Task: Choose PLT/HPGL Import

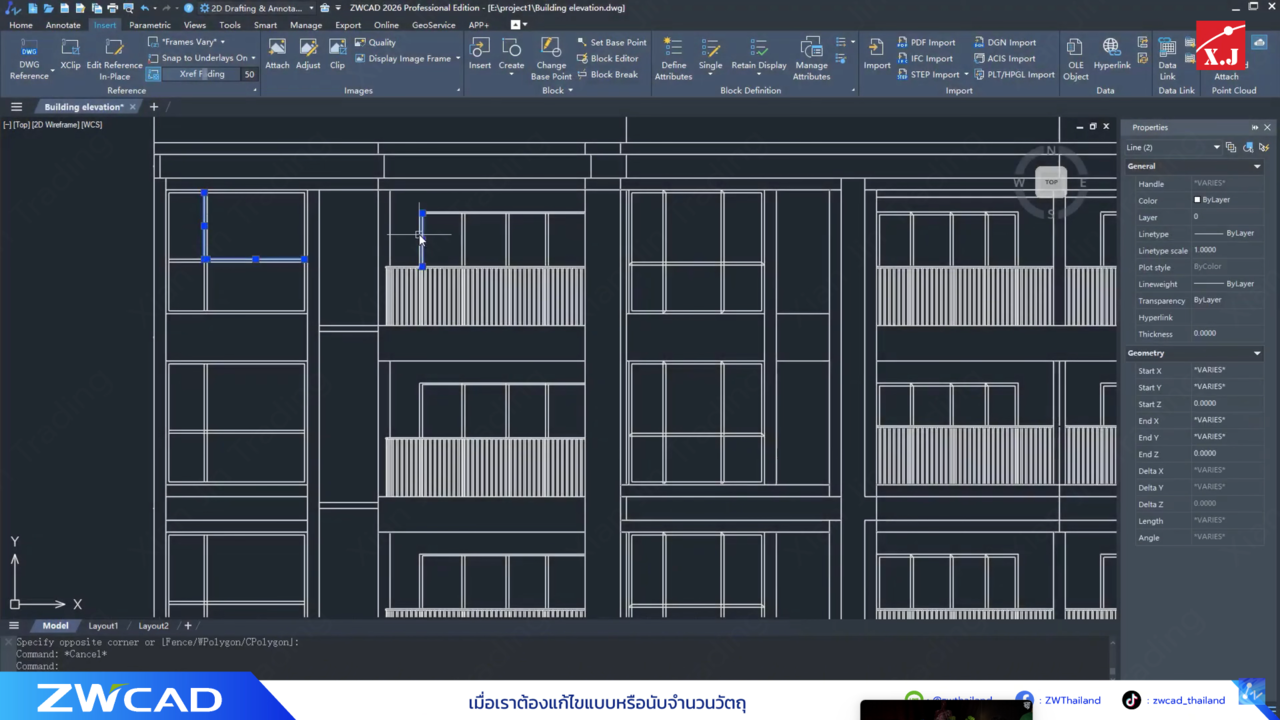Action: 1014,74
